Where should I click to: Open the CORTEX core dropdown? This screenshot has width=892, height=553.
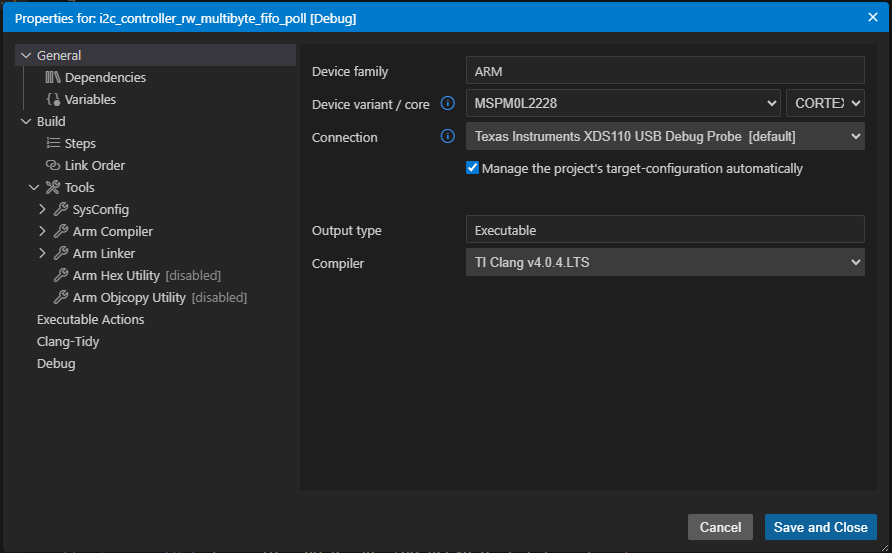point(825,103)
